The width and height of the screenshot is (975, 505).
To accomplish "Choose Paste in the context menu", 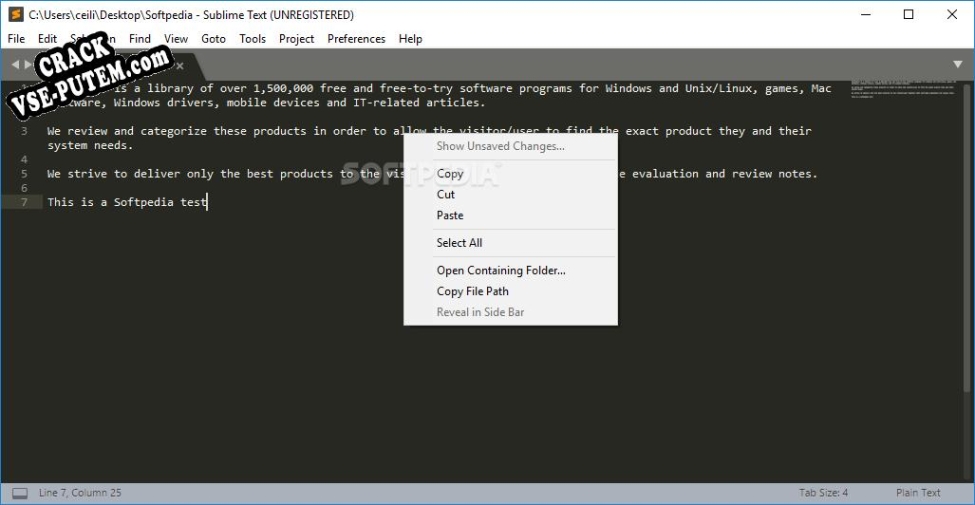I will tap(450, 216).
